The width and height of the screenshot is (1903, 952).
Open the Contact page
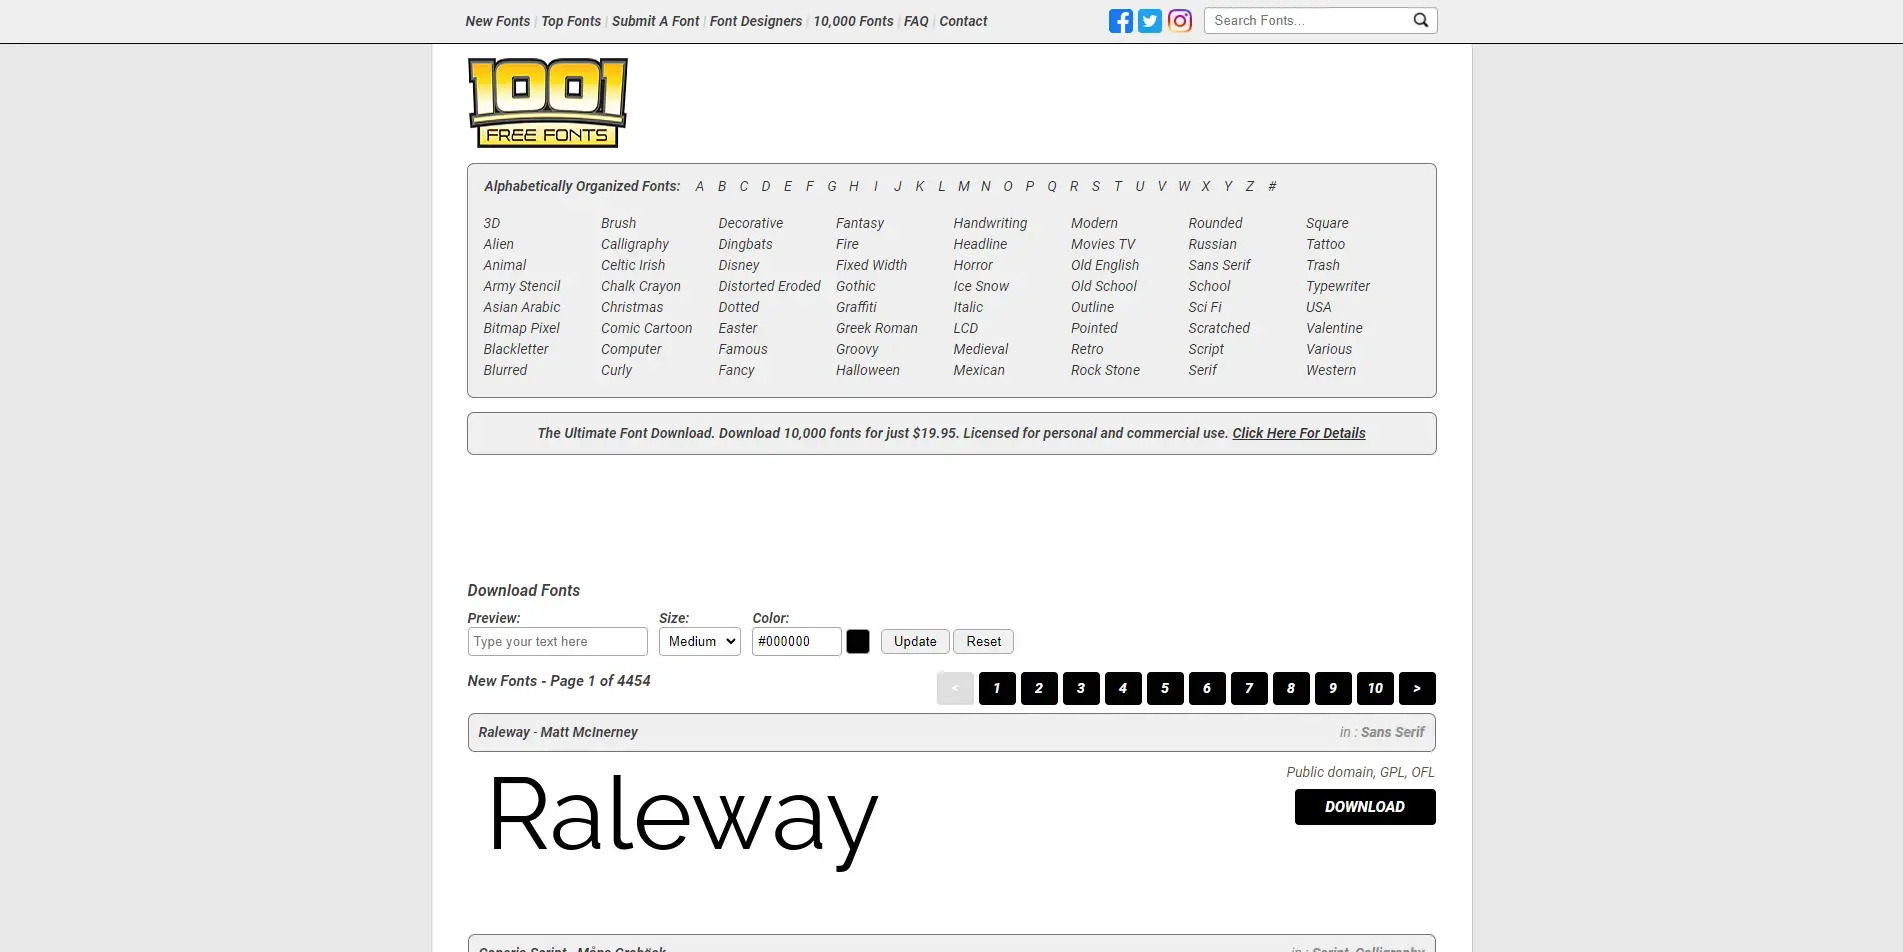click(963, 21)
